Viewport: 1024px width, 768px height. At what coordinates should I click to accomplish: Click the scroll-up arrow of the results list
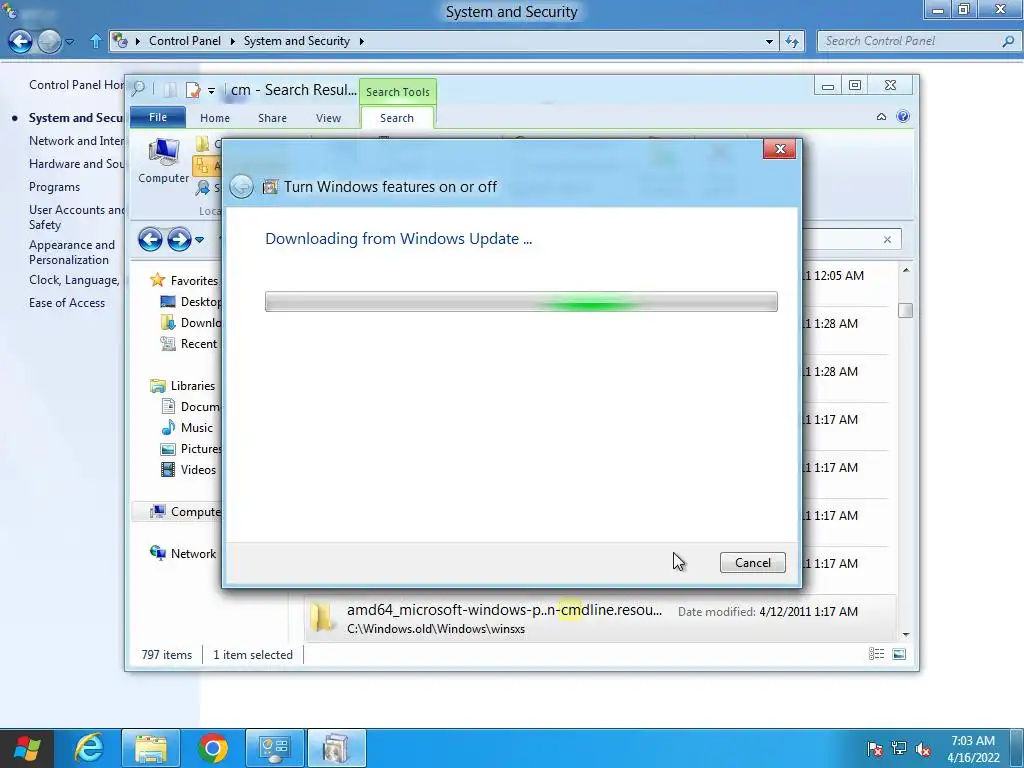coord(906,270)
